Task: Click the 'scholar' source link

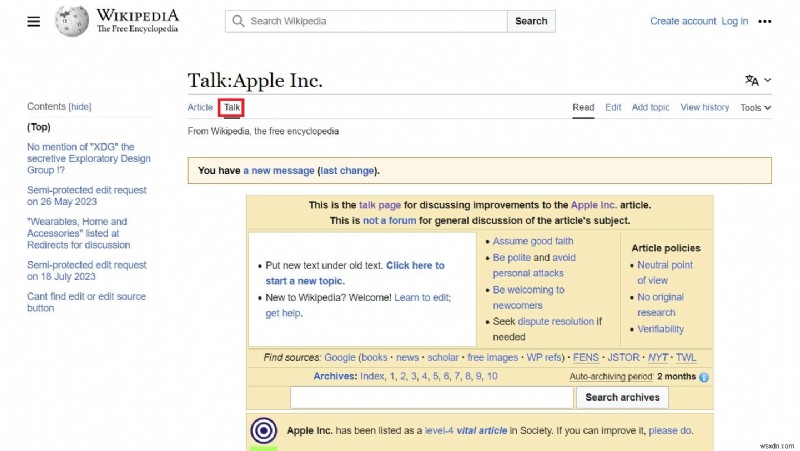Action: (x=443, y=358)
